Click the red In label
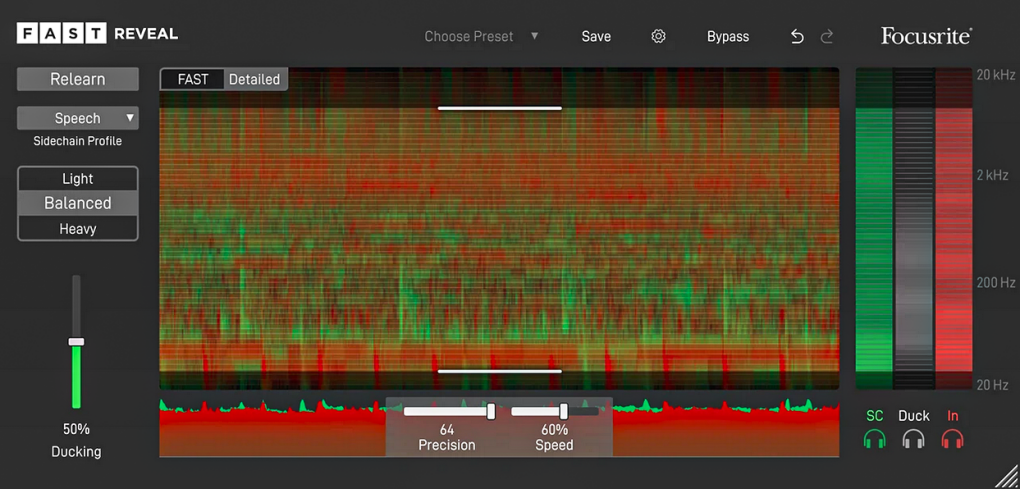 tap(953, 416)
